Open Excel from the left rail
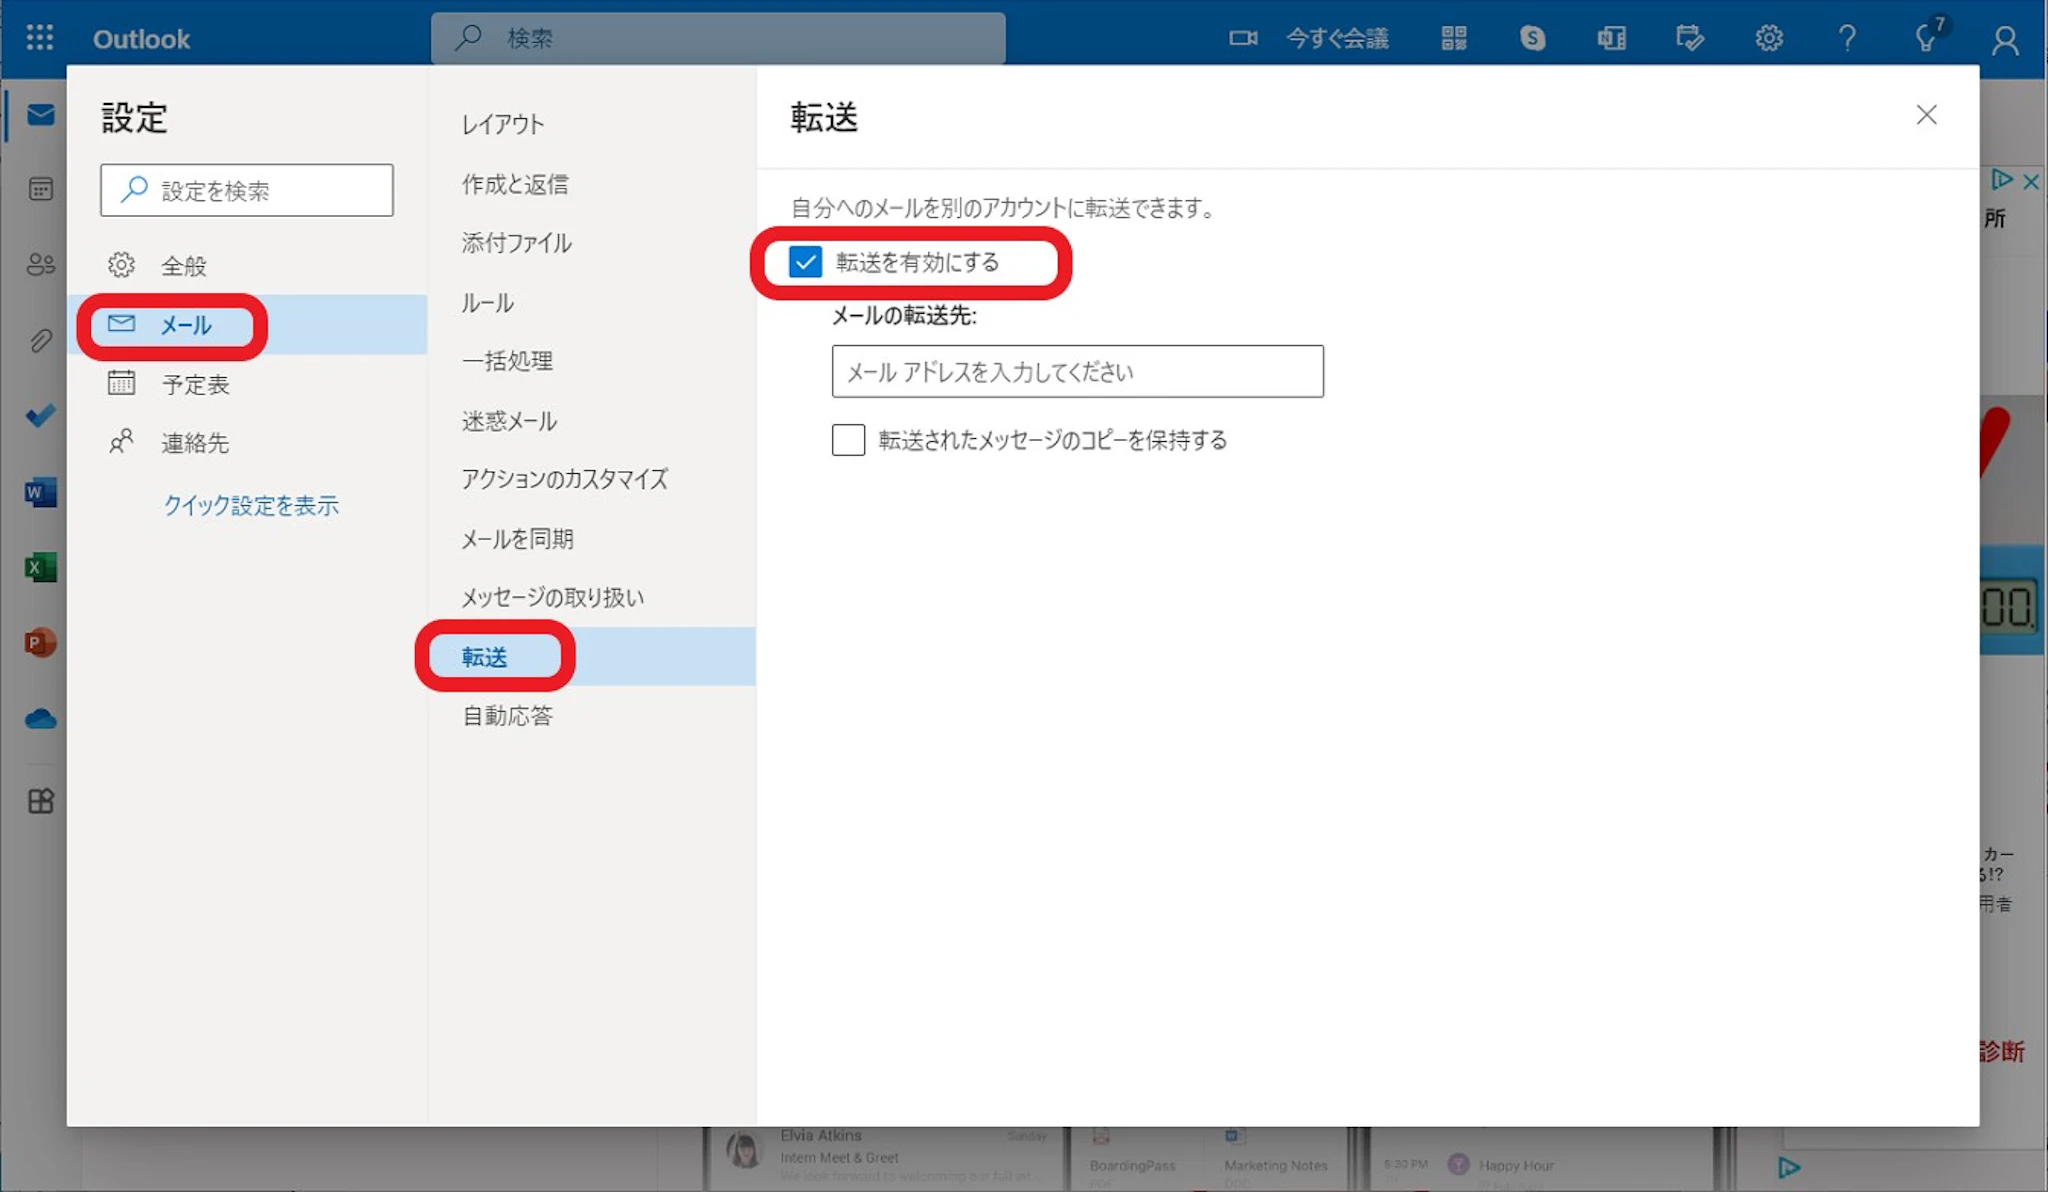Viewport: 2048px width, 1192px height. pyautogui.click(x=40, y=567)
